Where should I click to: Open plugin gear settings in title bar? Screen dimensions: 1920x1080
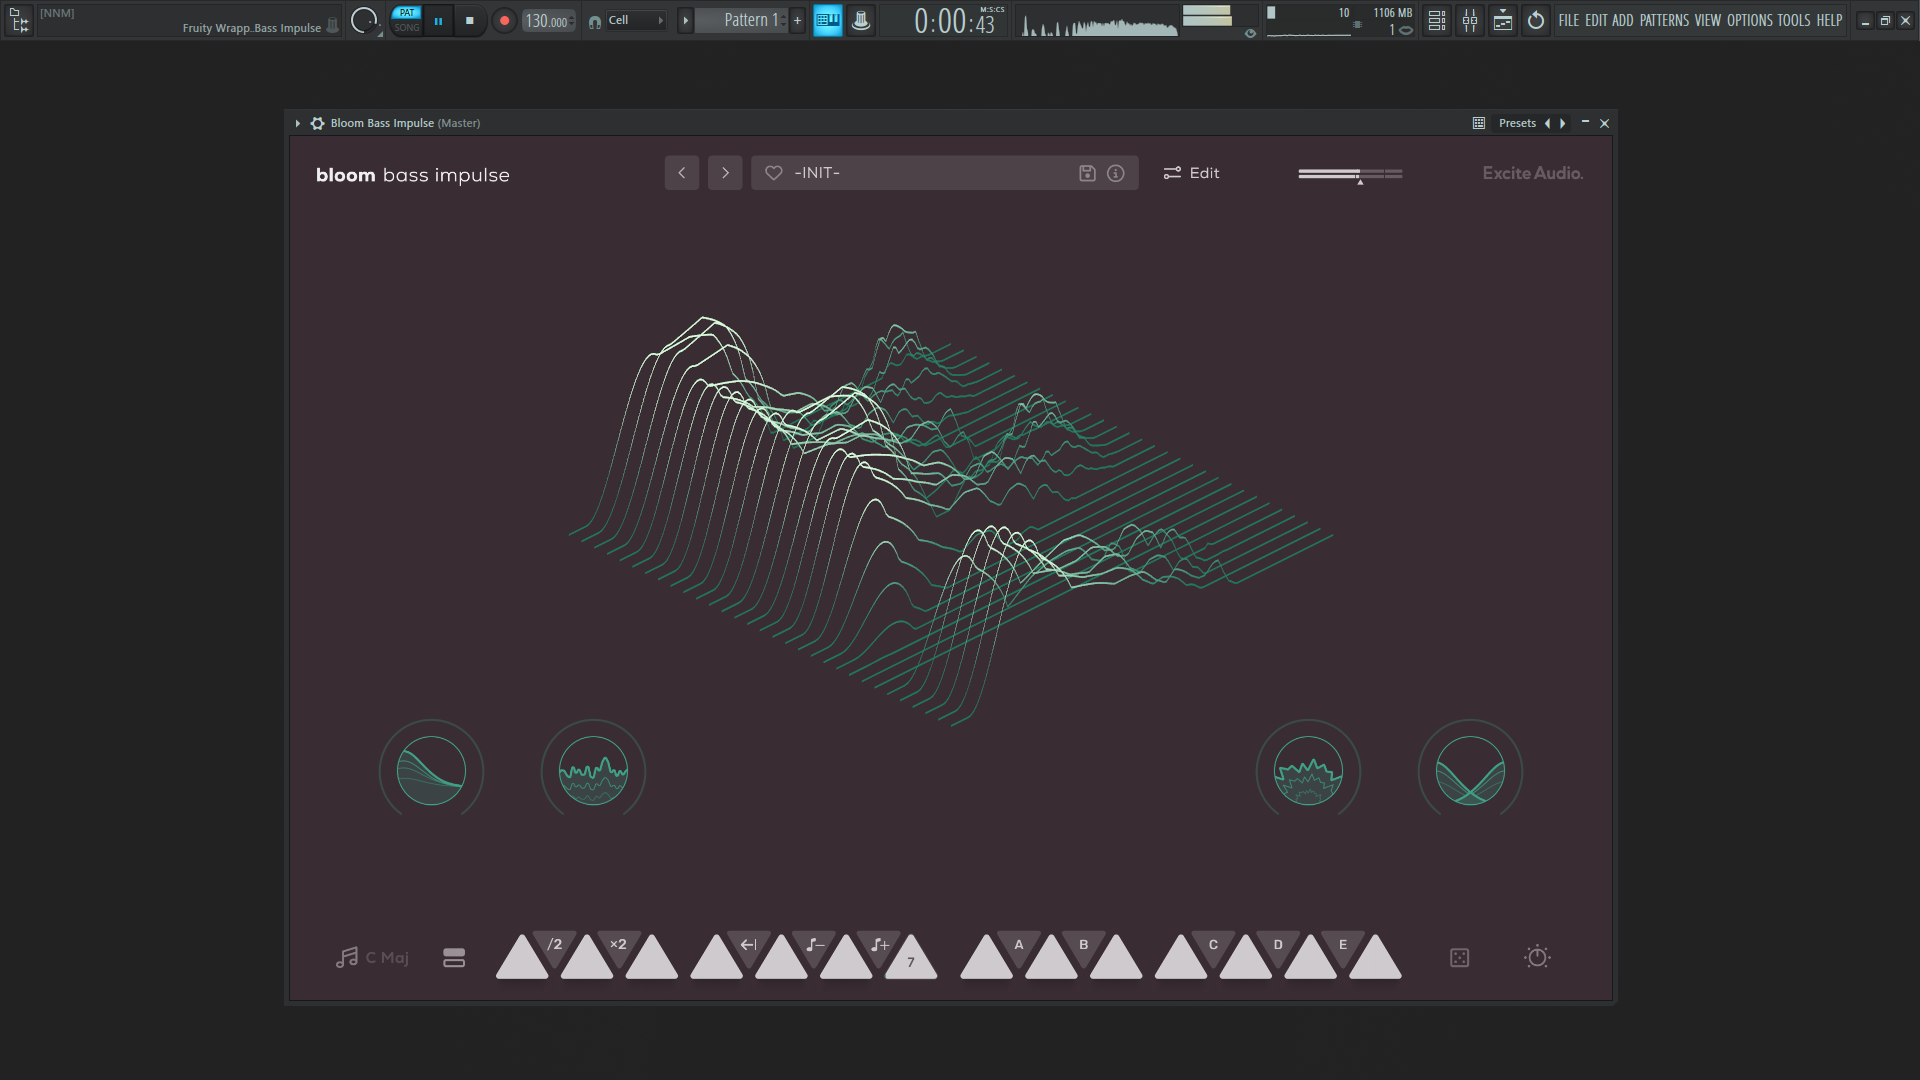pos(317,123)
